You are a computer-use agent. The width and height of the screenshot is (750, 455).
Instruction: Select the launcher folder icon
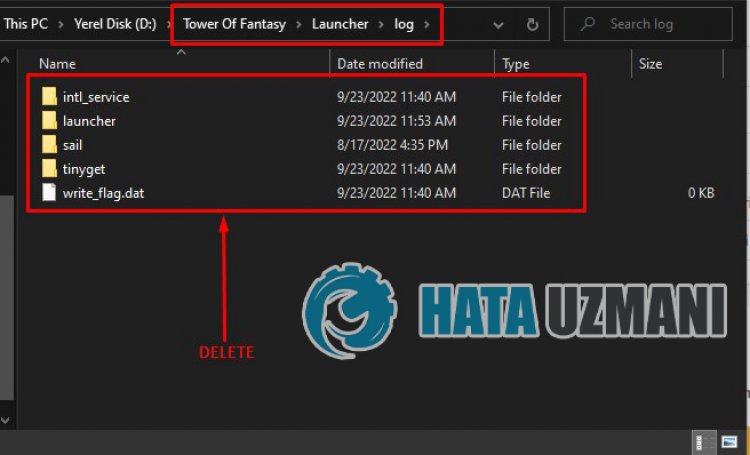pyautogui.click(x=49, y=121)
